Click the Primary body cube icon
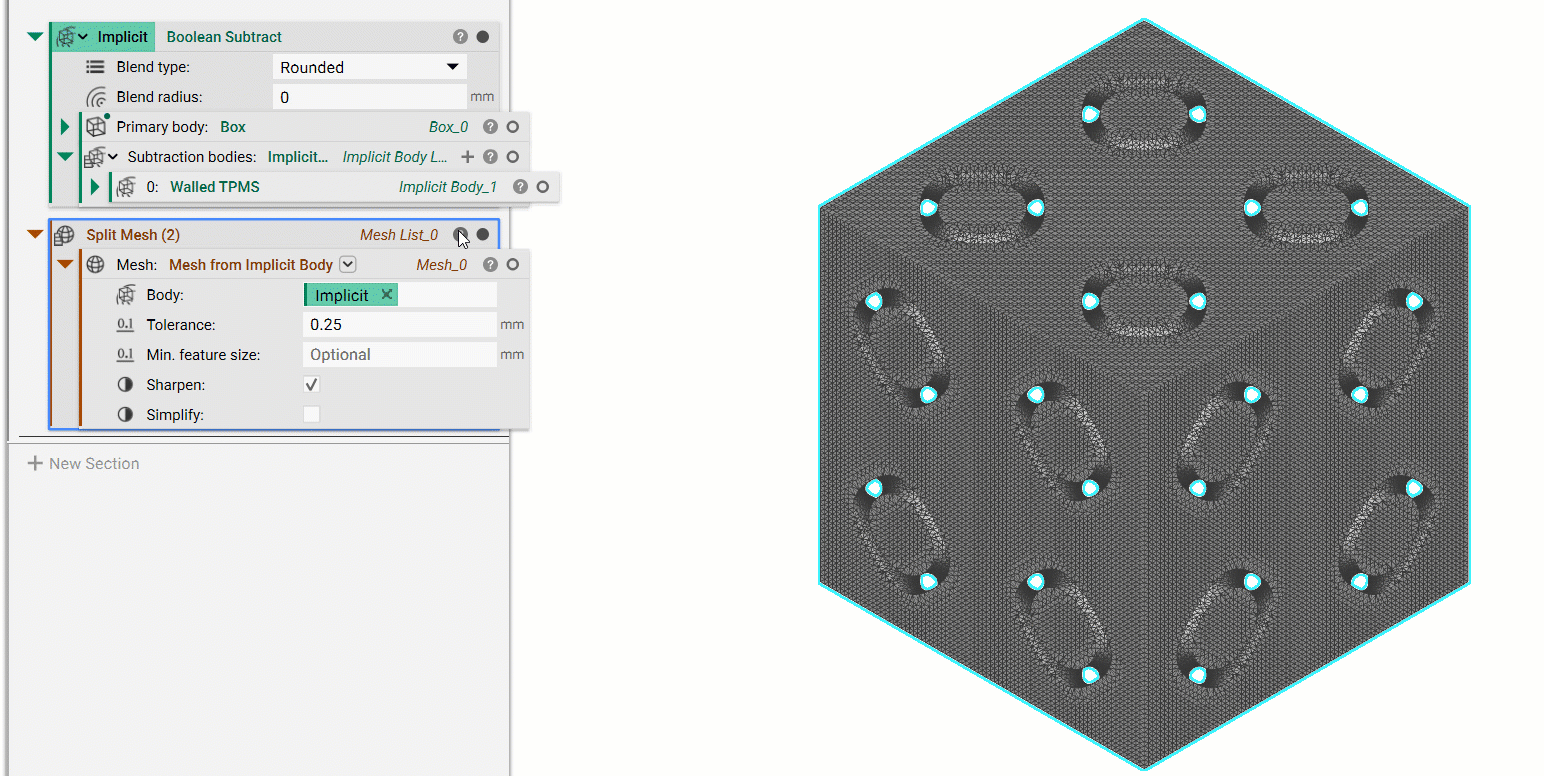This screenshot has height=776, width=1544. point(95,126)
